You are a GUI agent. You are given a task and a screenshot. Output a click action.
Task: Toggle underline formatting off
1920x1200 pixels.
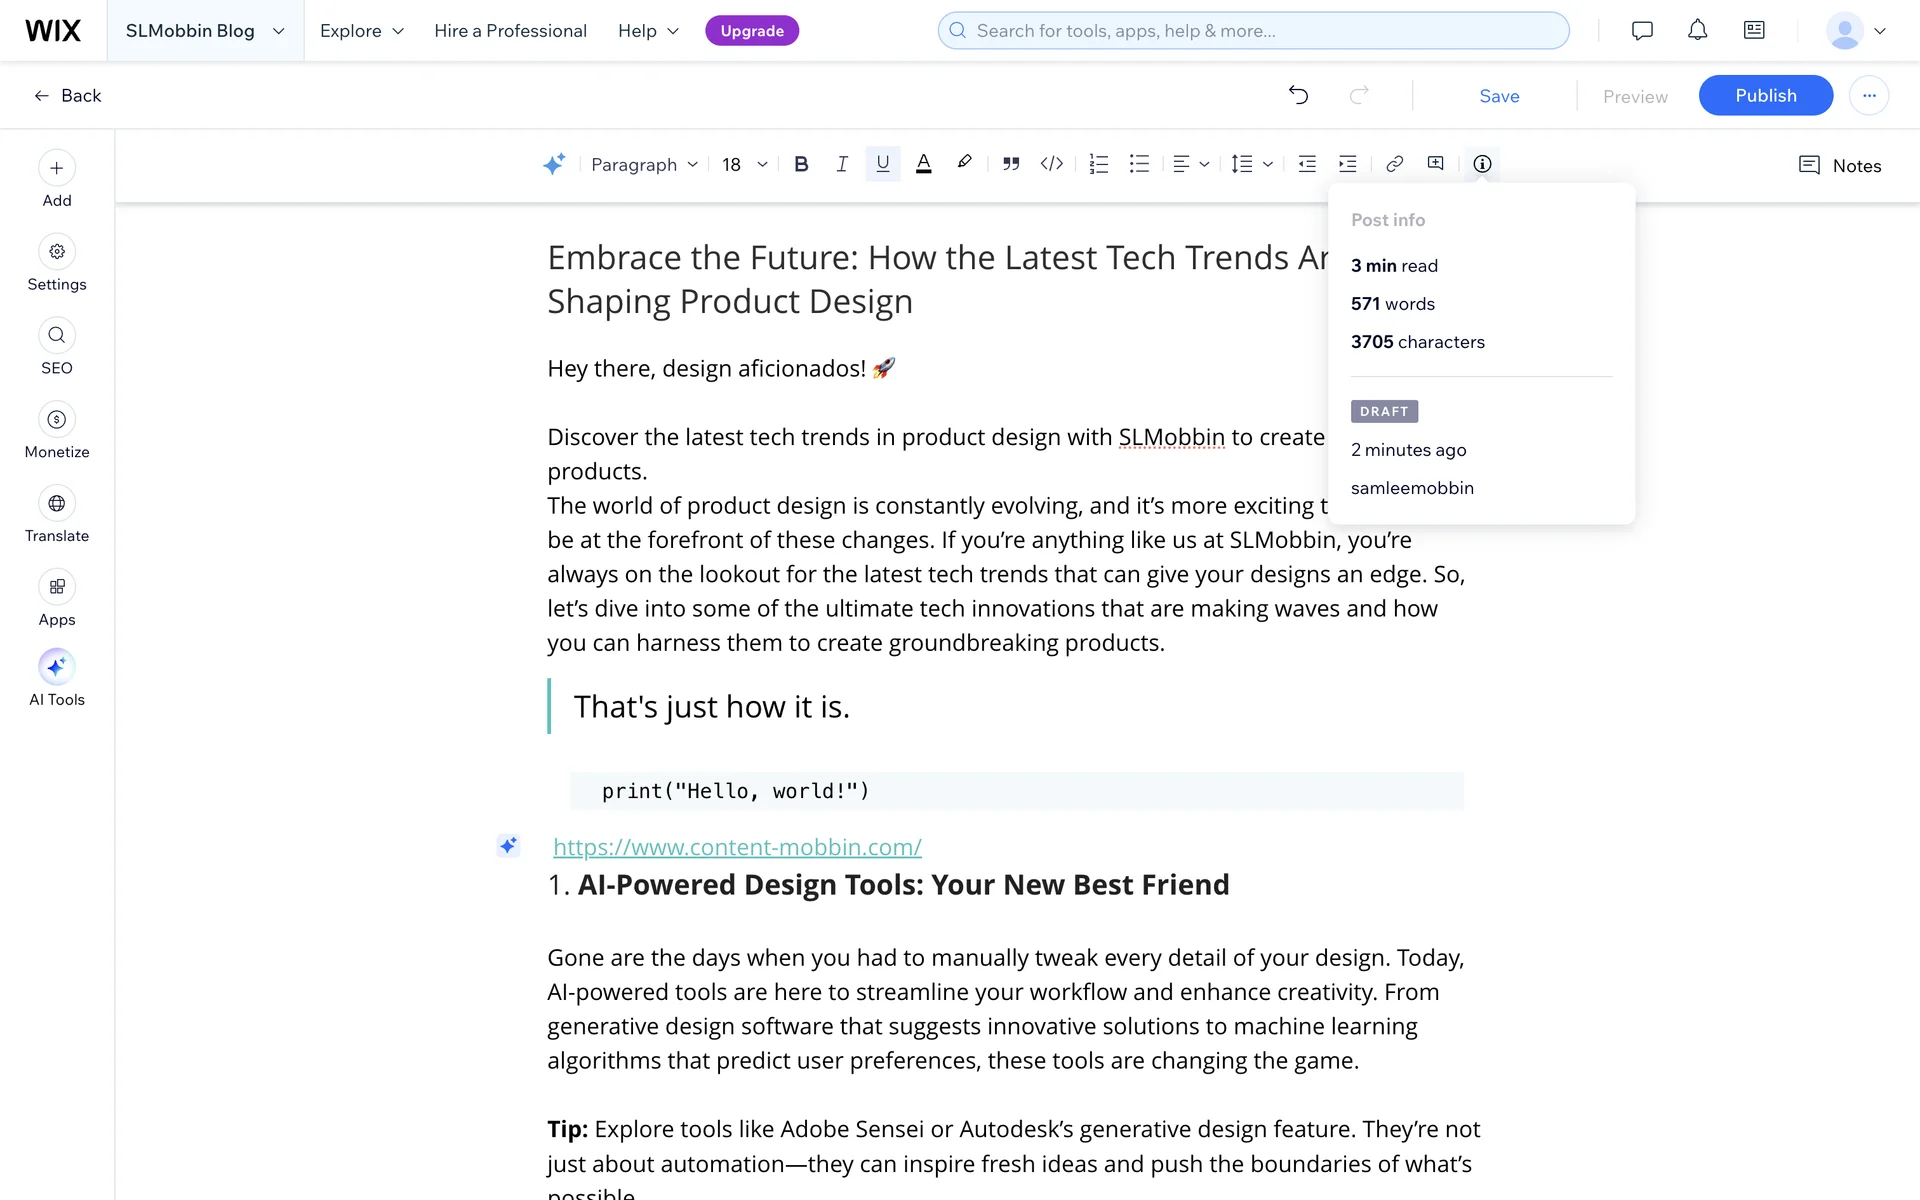882,164
